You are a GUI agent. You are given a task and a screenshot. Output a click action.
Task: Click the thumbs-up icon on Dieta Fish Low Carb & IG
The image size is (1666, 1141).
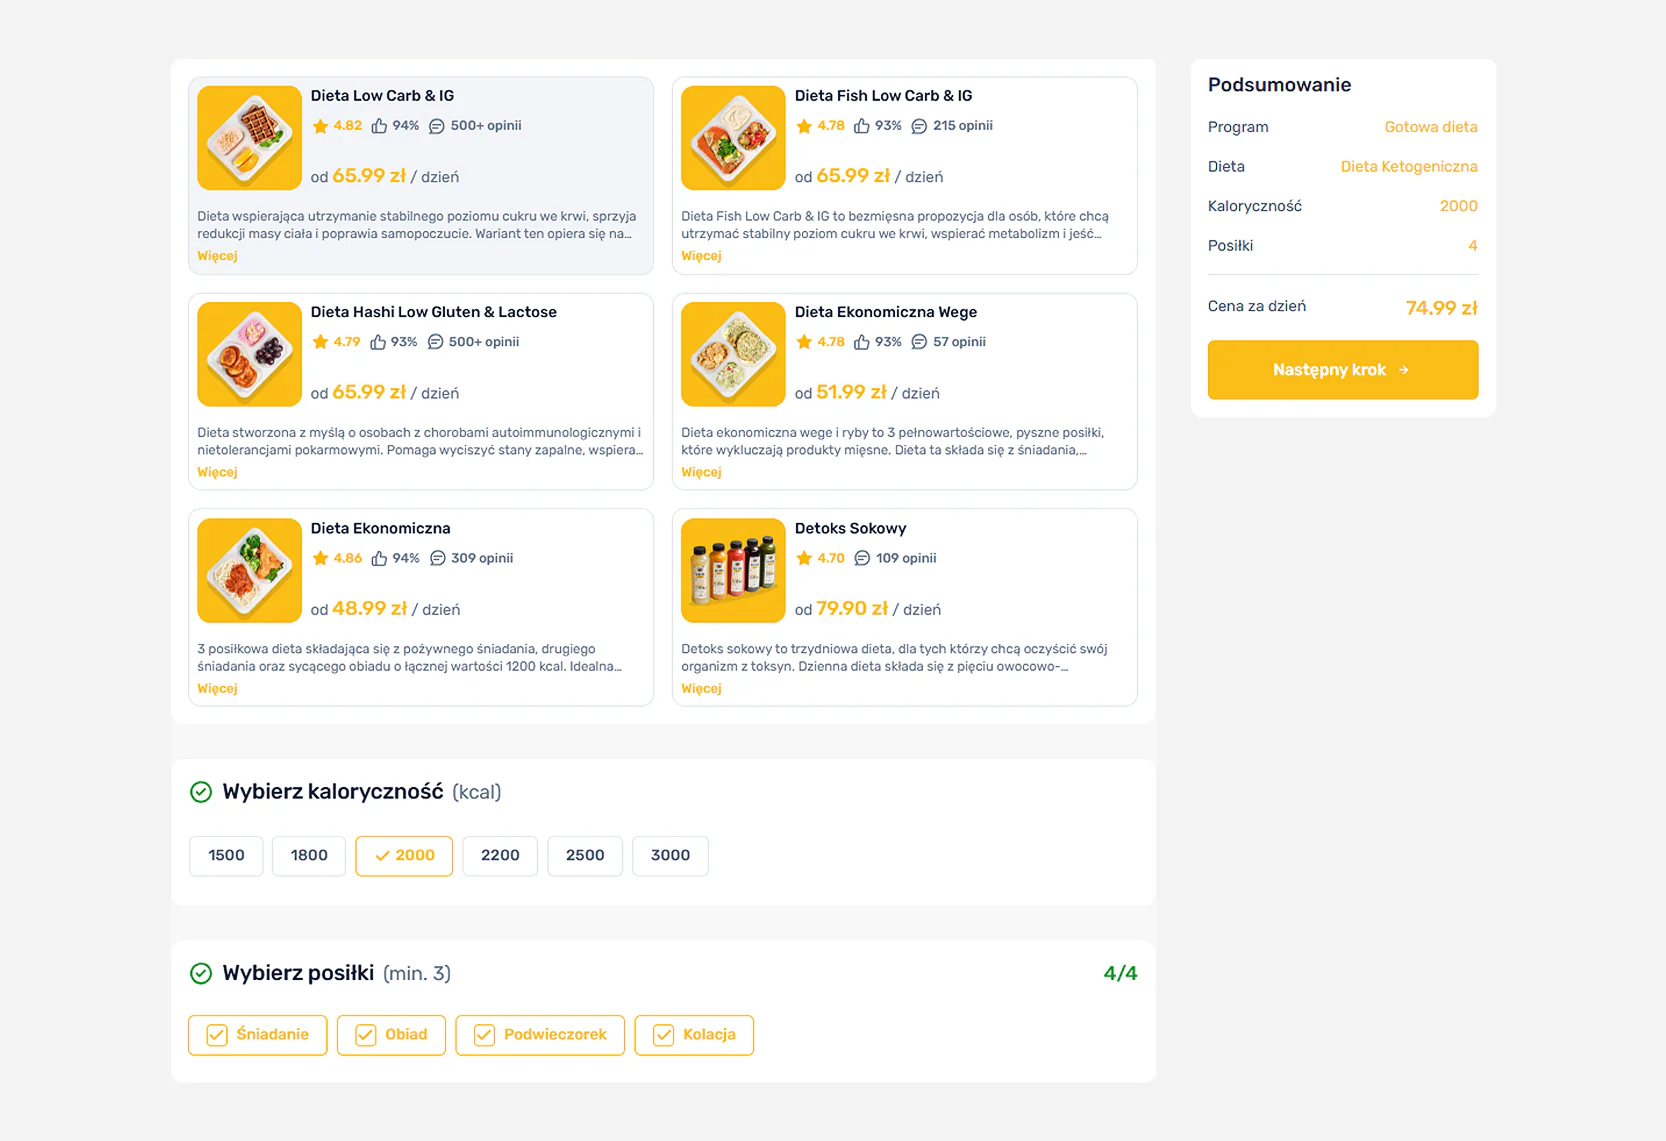(x=861, y=126)
